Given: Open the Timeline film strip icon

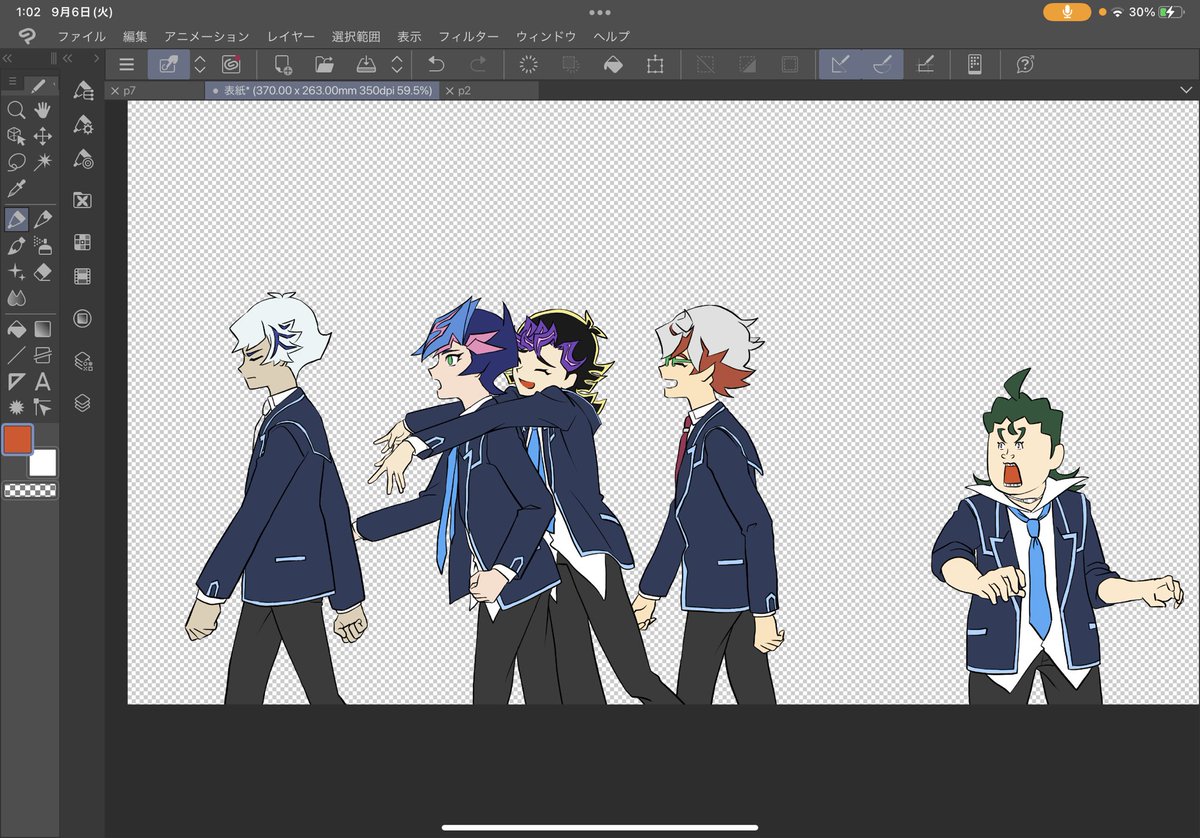Looking at the screenshot, I should tap(83, 276).
